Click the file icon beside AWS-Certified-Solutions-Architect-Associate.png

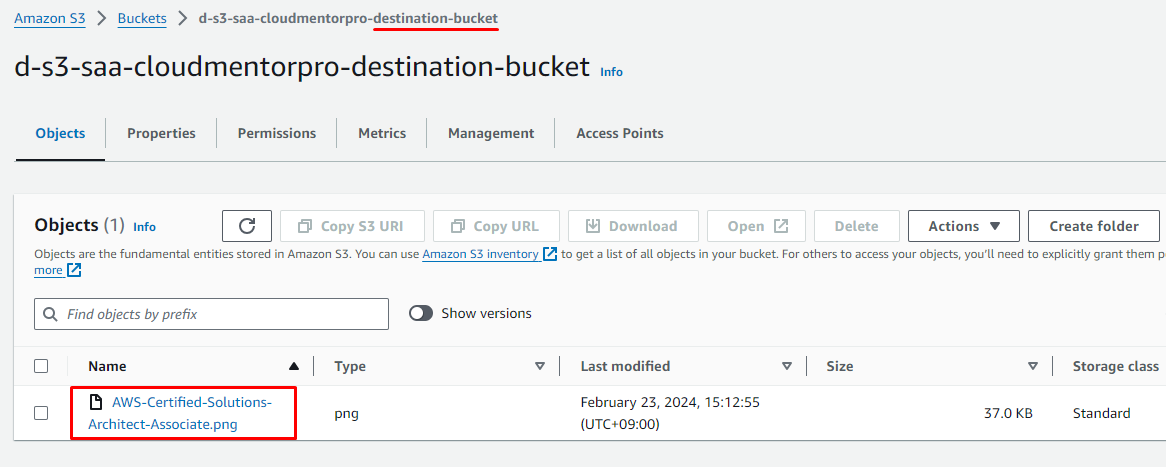tap(96, 402)
